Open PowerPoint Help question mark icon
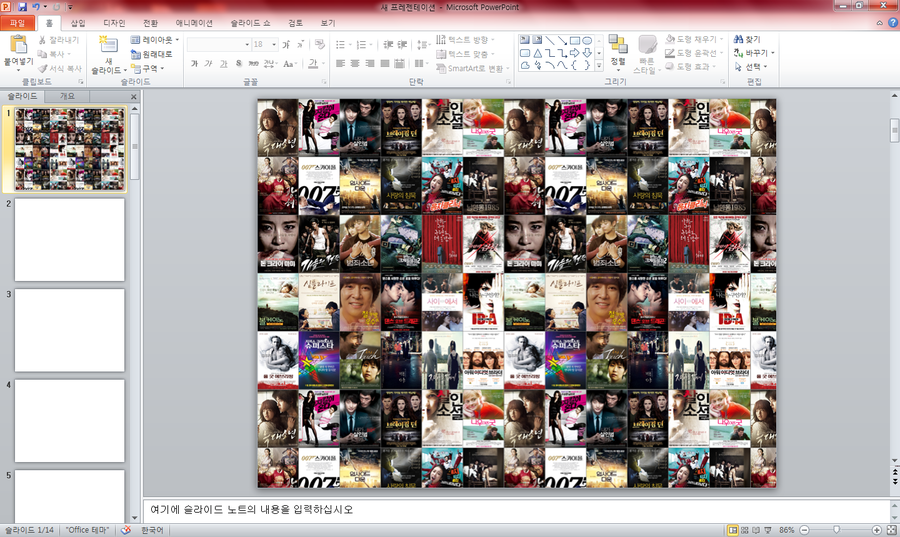 coord(893,23)
